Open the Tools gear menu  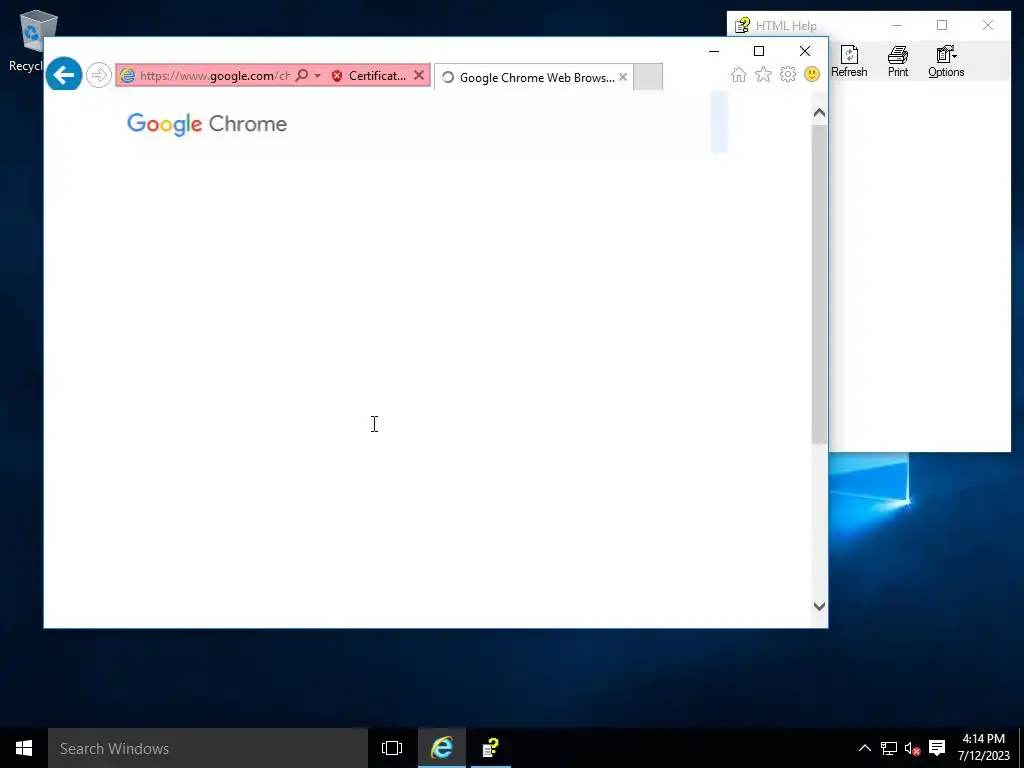tap(788, 74)
